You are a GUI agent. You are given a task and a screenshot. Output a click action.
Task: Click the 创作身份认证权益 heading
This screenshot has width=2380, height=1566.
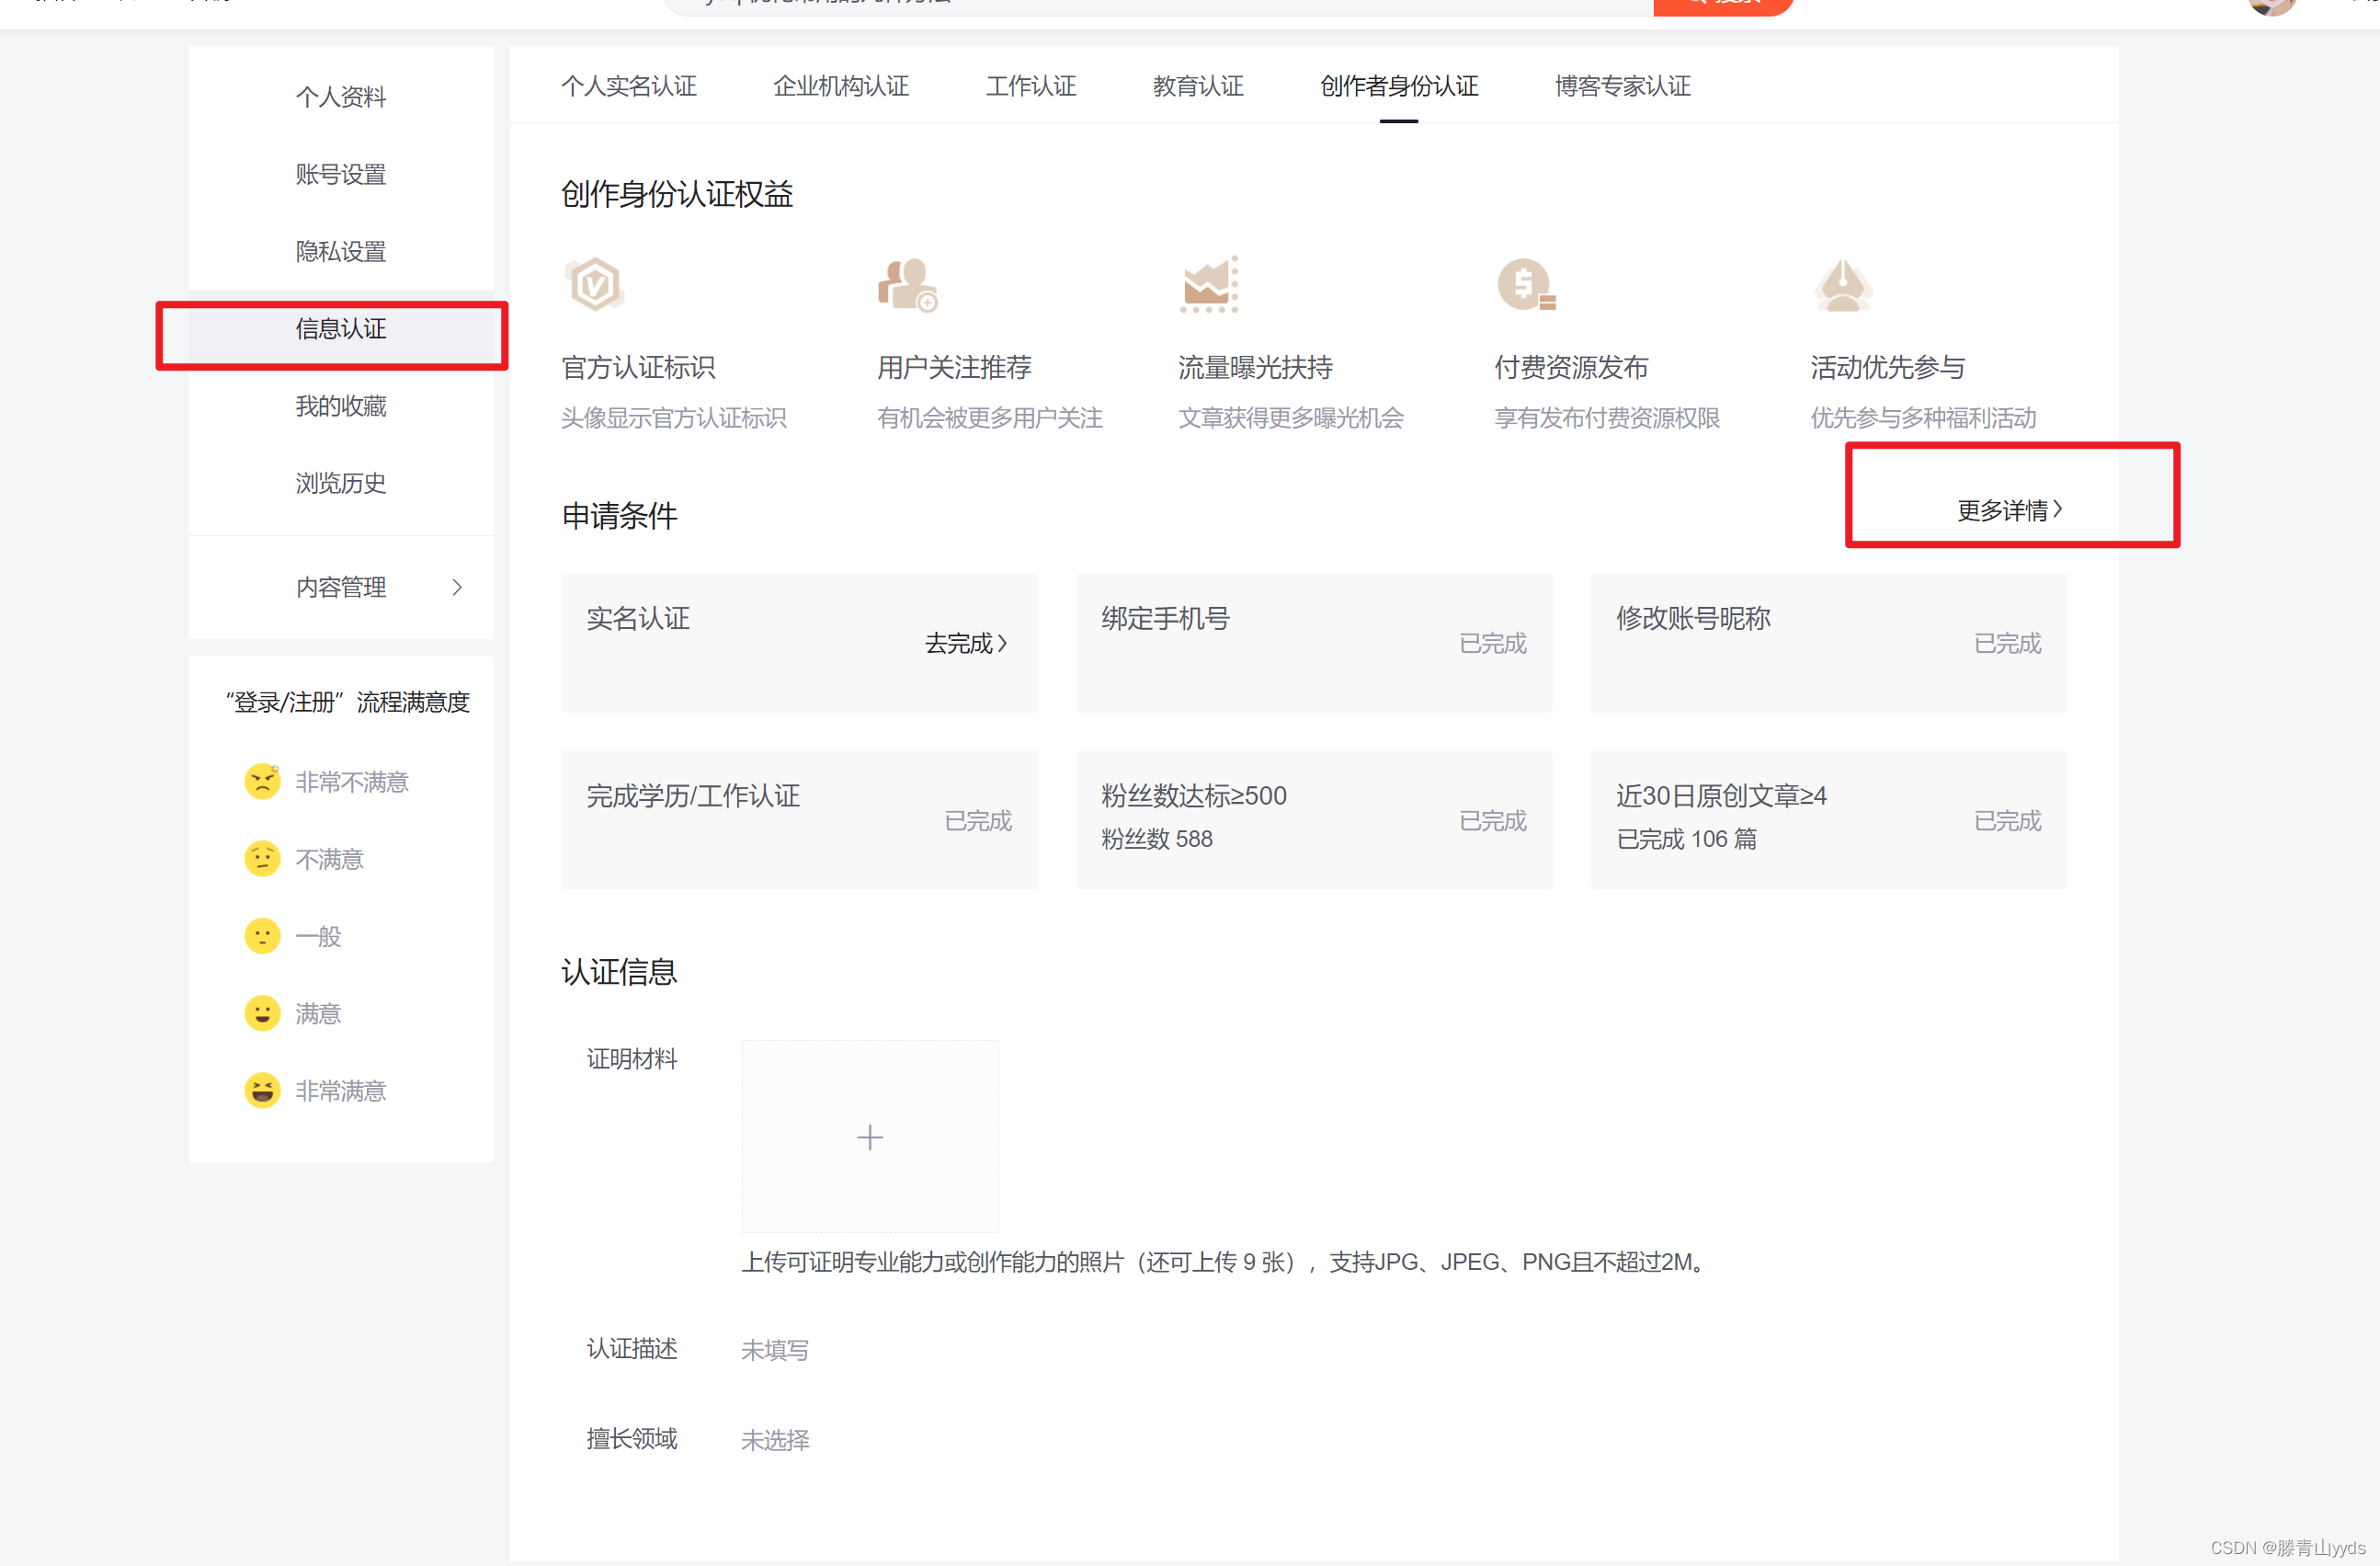click(x=677, y=194)
